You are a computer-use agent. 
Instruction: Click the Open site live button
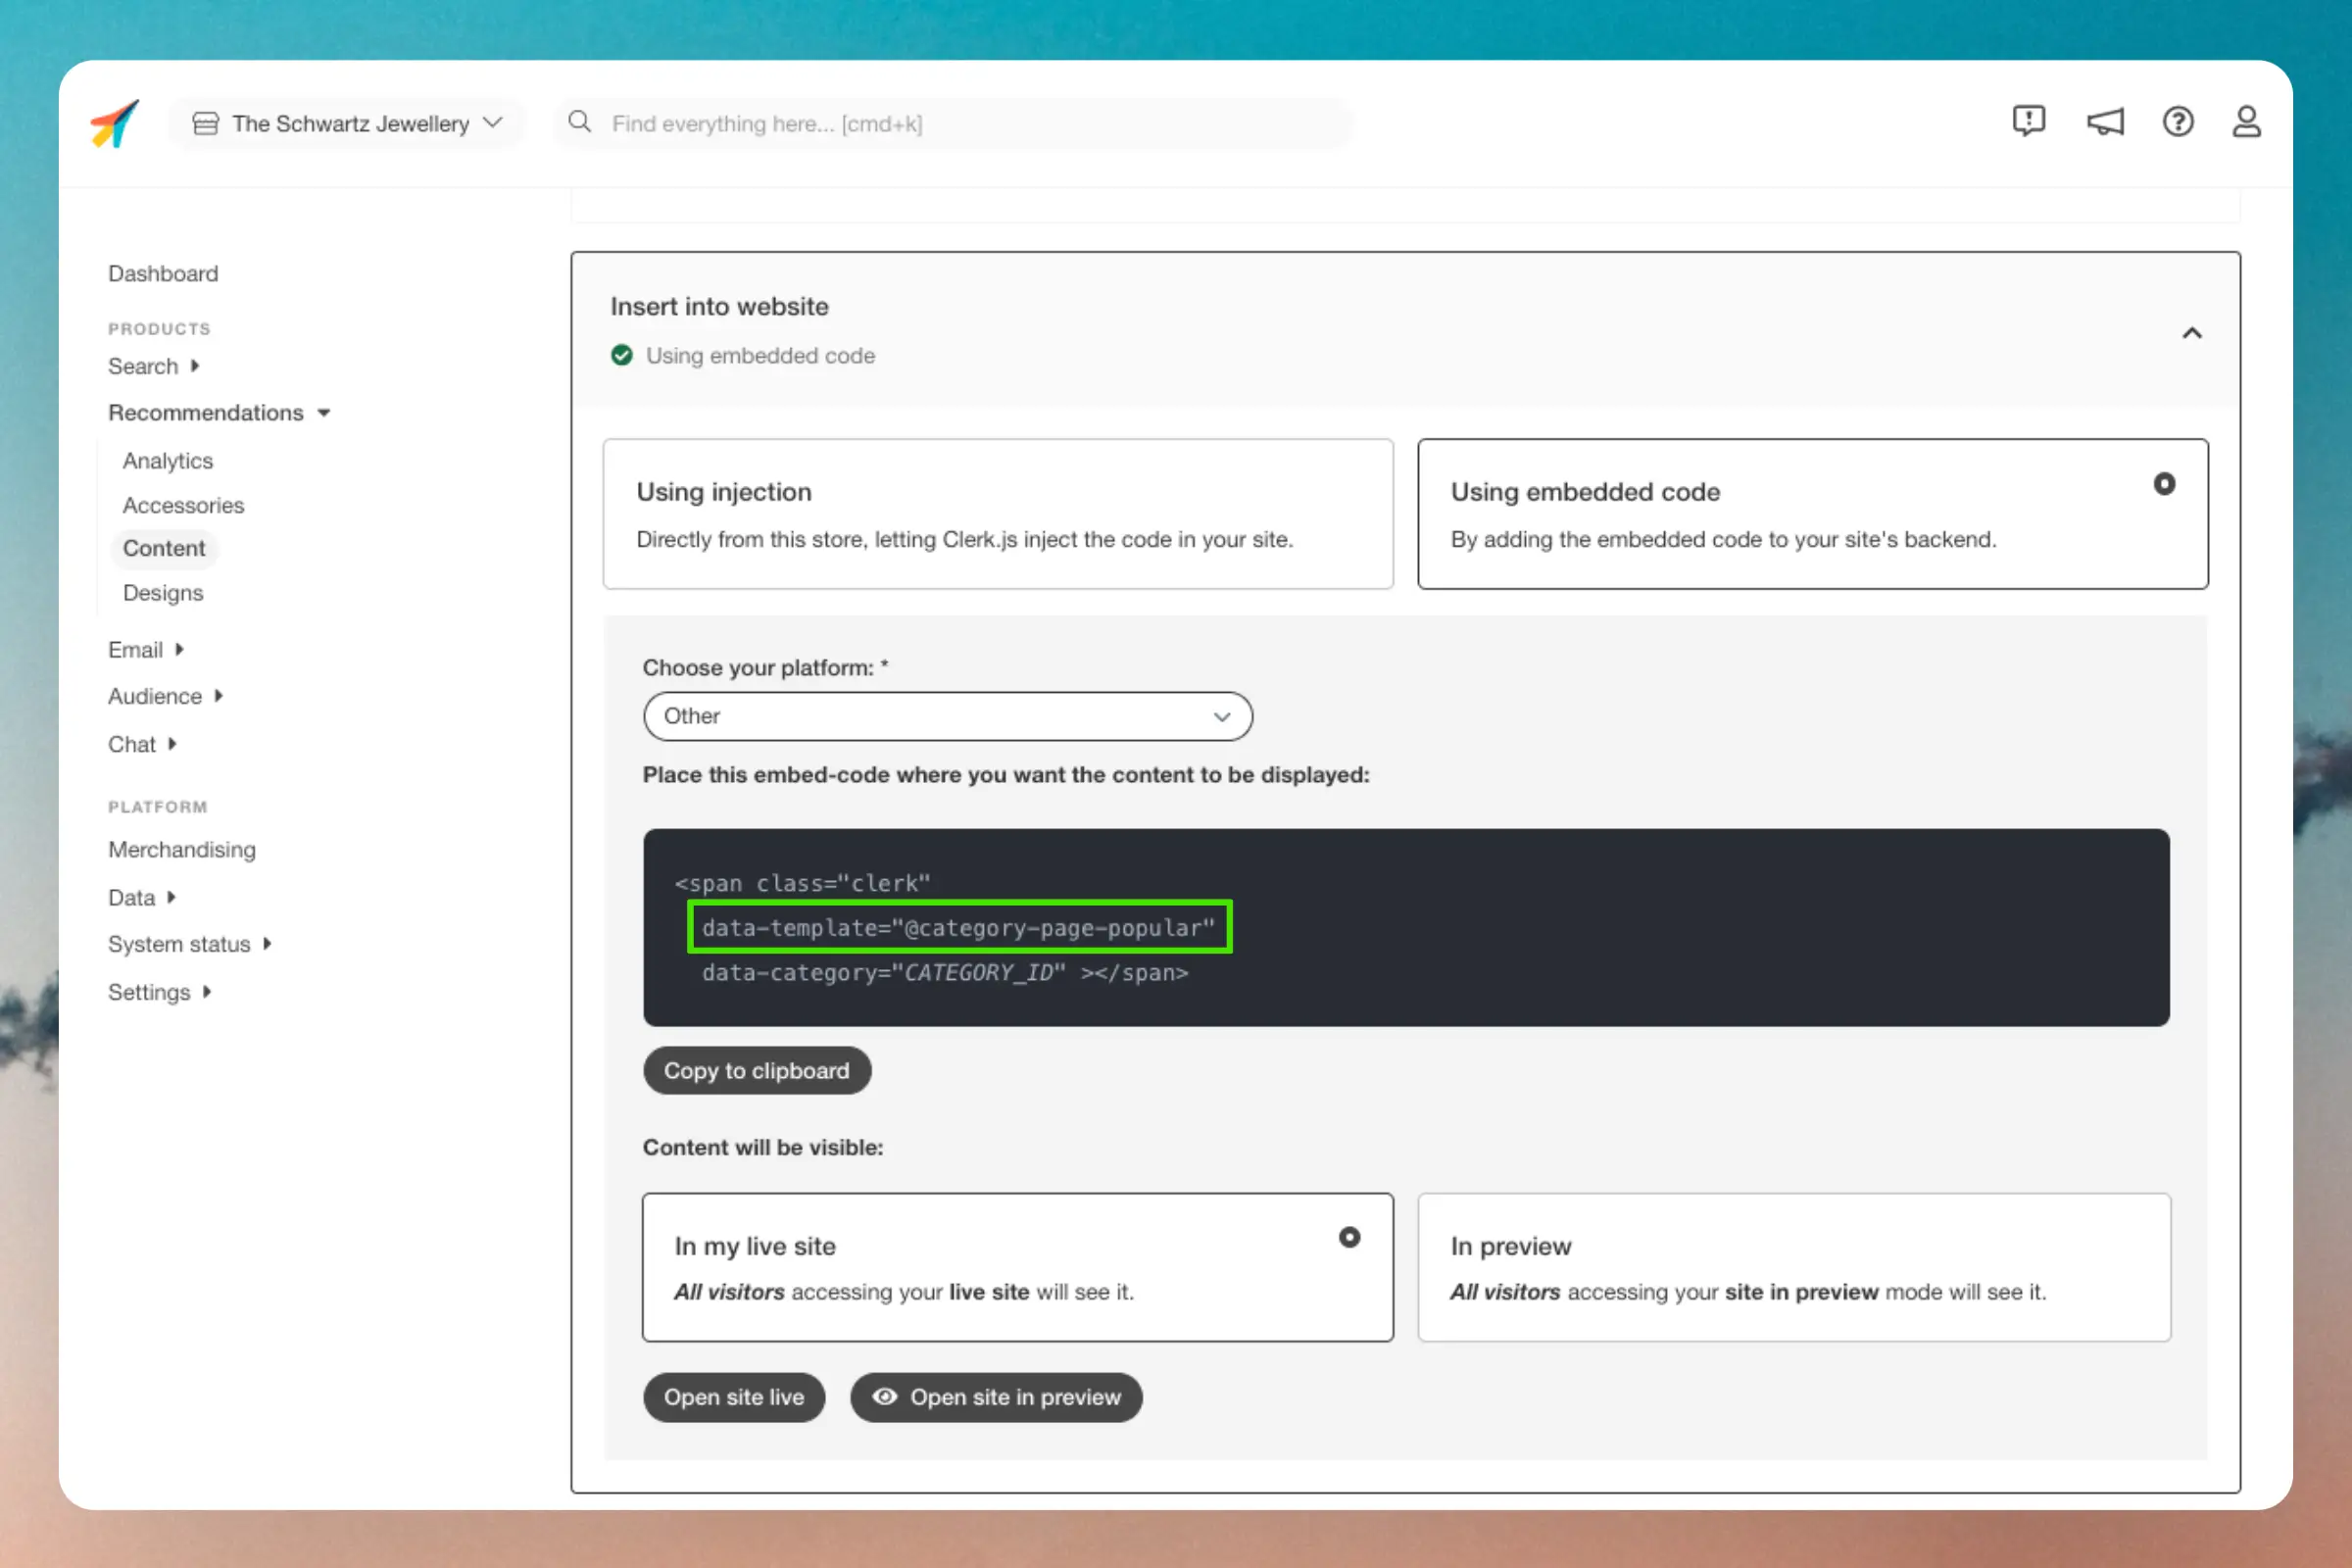pos(731,1395)
